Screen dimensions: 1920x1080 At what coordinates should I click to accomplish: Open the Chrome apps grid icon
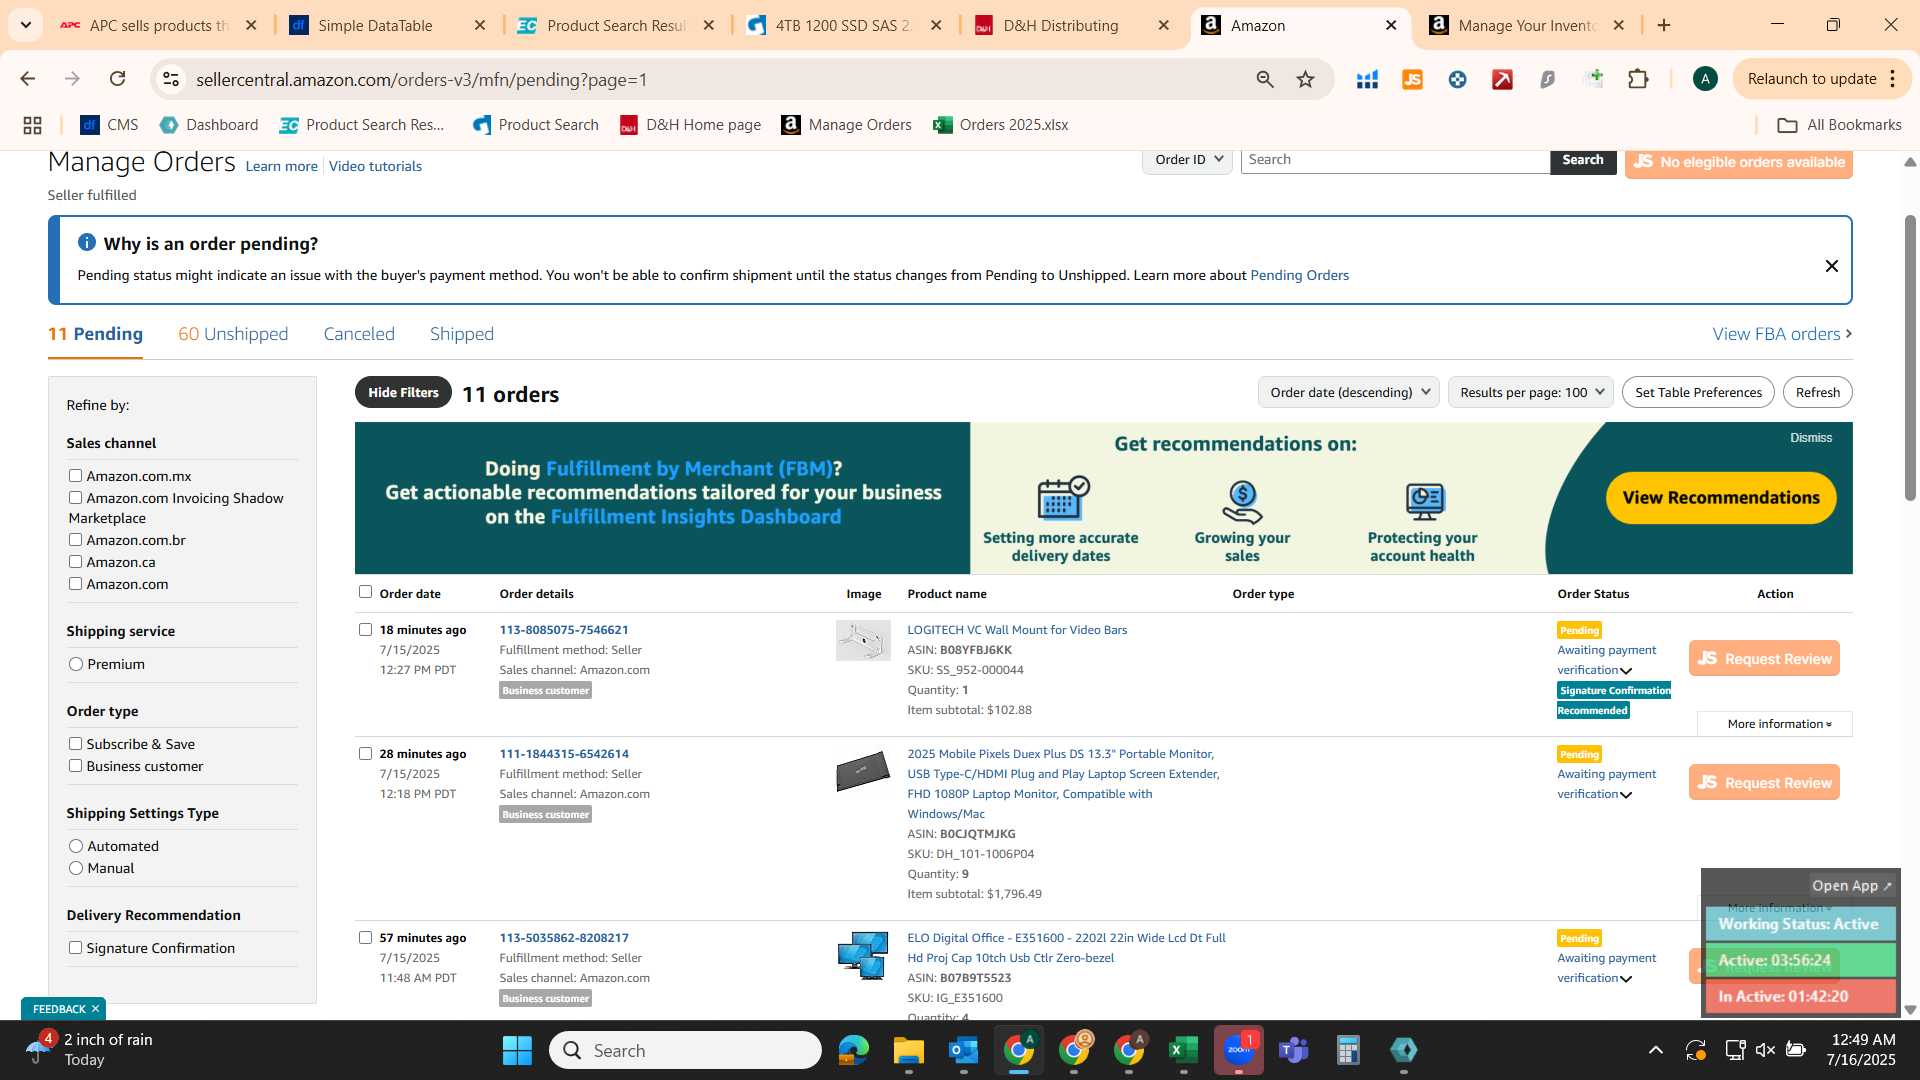click(32, 125)
